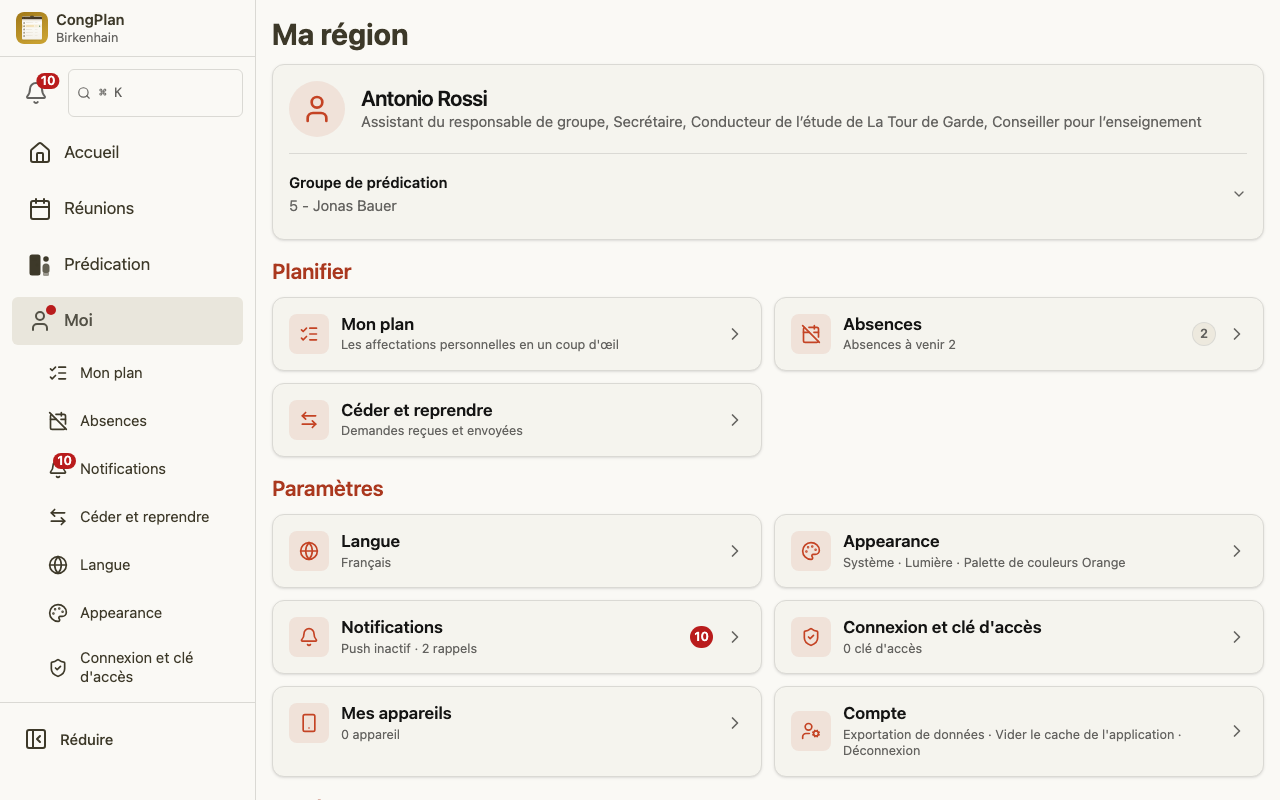Click the bell icon on the Notifications card
The image size is (1280, 800).
point(309,637)
